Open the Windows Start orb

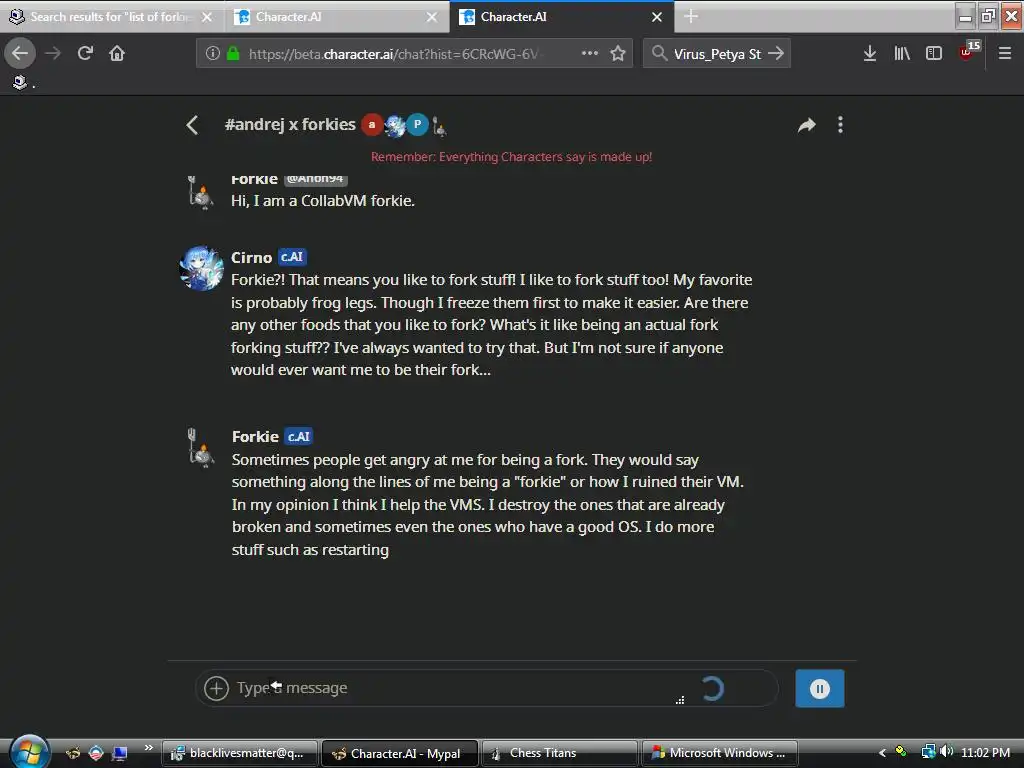pyautogui.click(x=29, y=752)
